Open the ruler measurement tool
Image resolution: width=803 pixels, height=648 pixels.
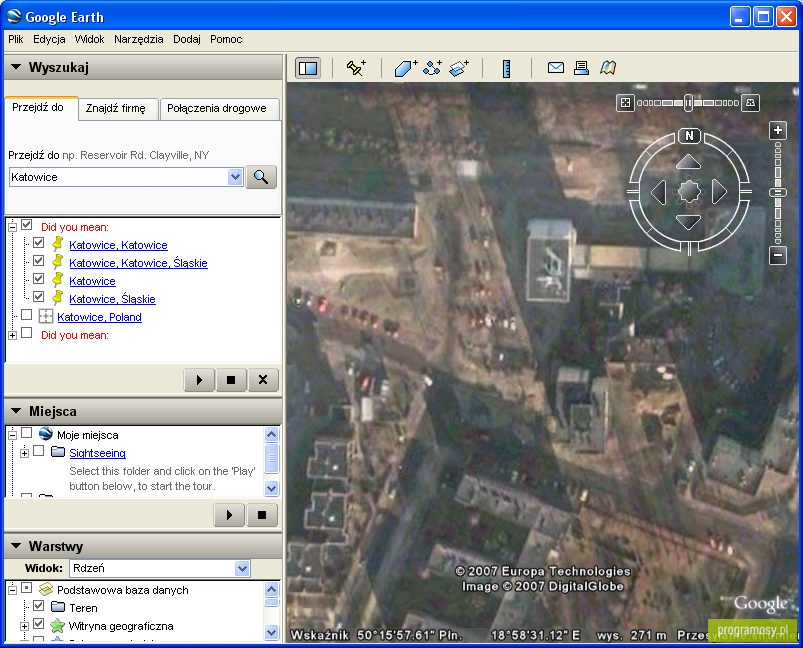pyautogui.click(x=506, y=68)
